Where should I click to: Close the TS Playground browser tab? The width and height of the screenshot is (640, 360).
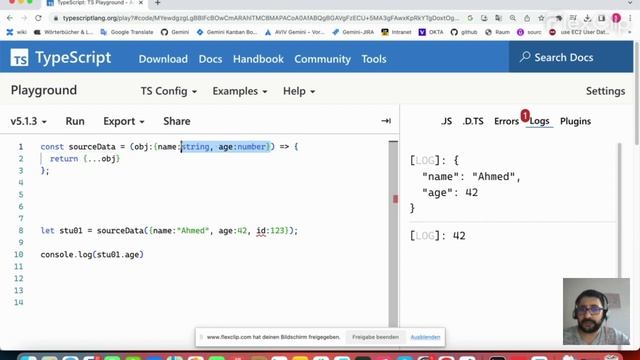tap(141, 3)
